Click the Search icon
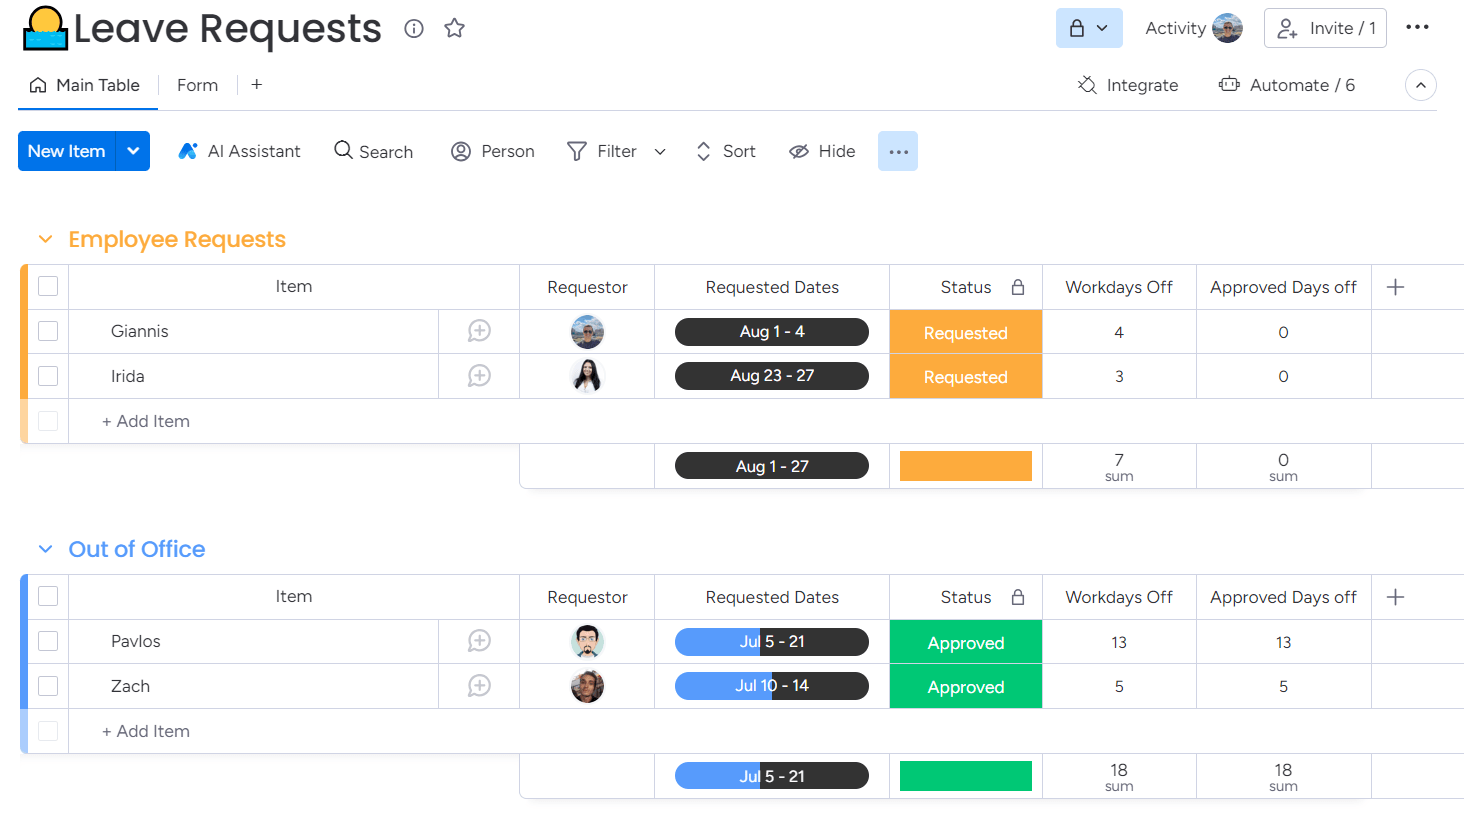Viewport: 1467px width, 826px height. click(373, 151)
